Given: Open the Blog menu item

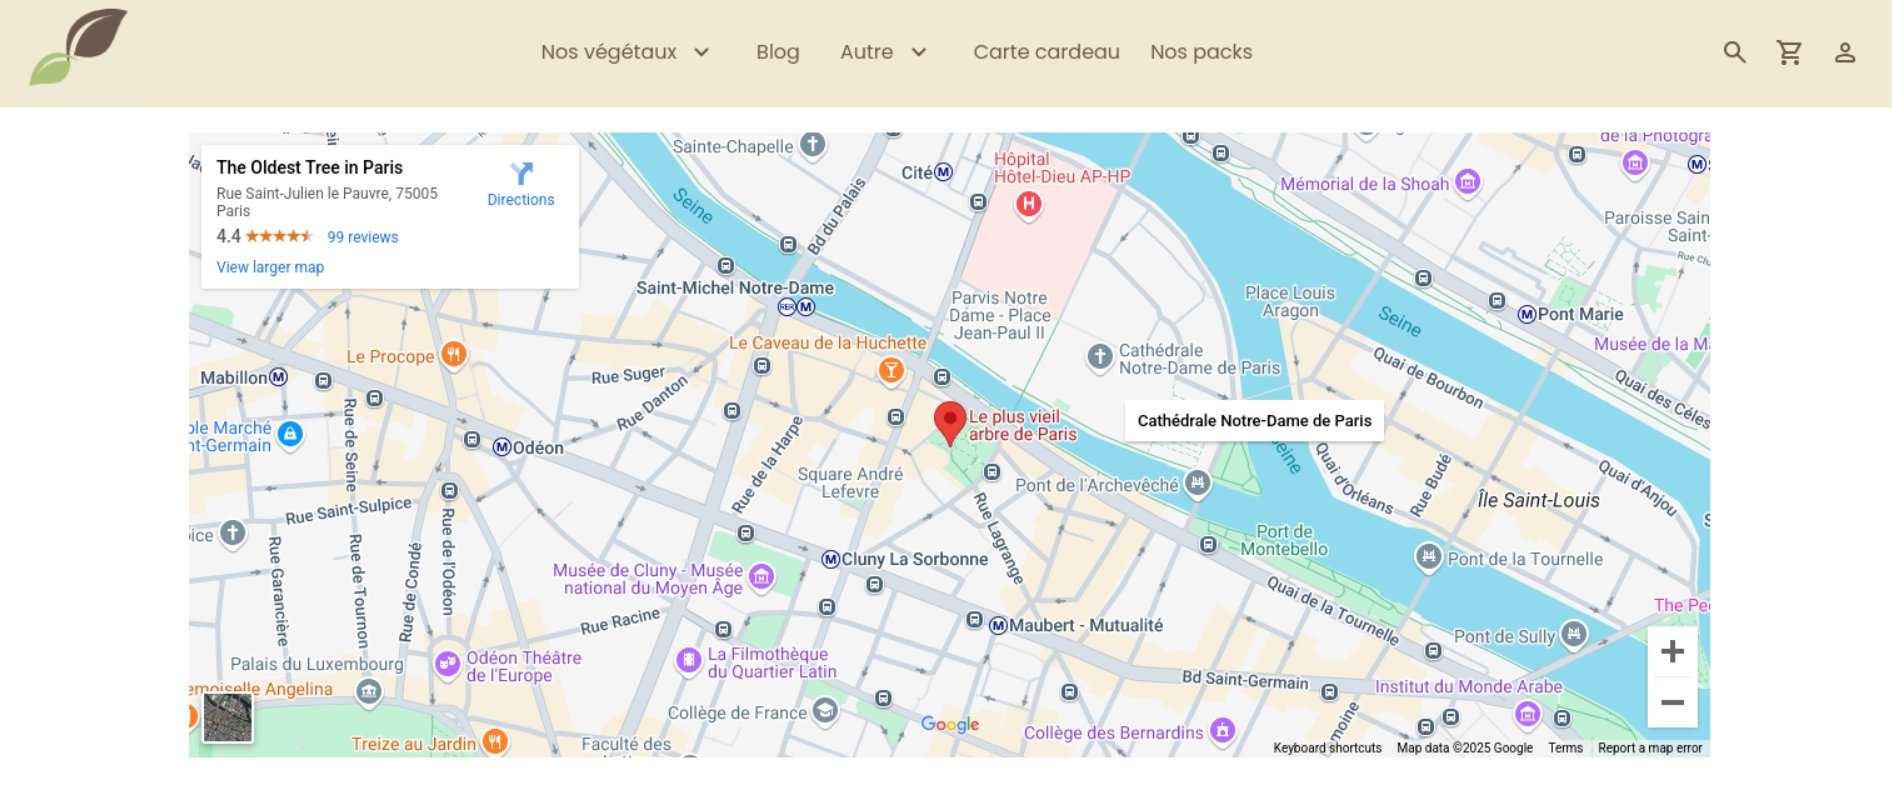Looking at the screenshot, I should coord(777,52).
